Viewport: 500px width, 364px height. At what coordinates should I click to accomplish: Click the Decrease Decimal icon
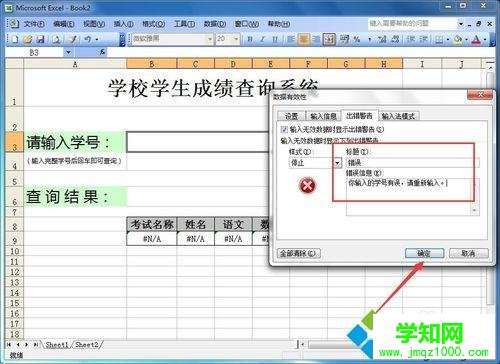(396, 40)
